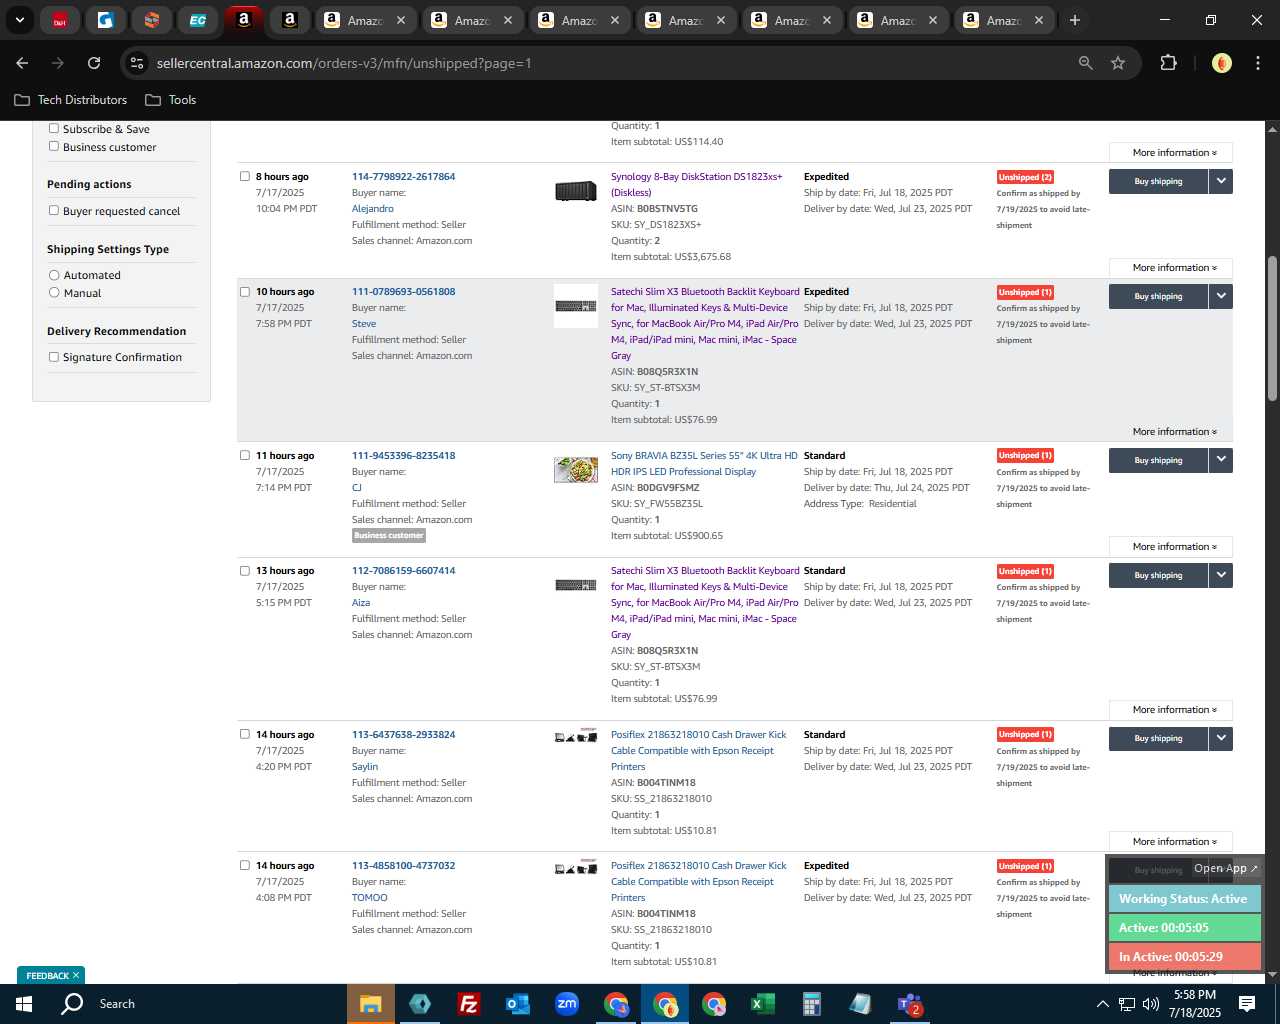The image size is (1280, 1024).
Task: Toggle Business customer filter checkbox
Action: pos(54,146)
